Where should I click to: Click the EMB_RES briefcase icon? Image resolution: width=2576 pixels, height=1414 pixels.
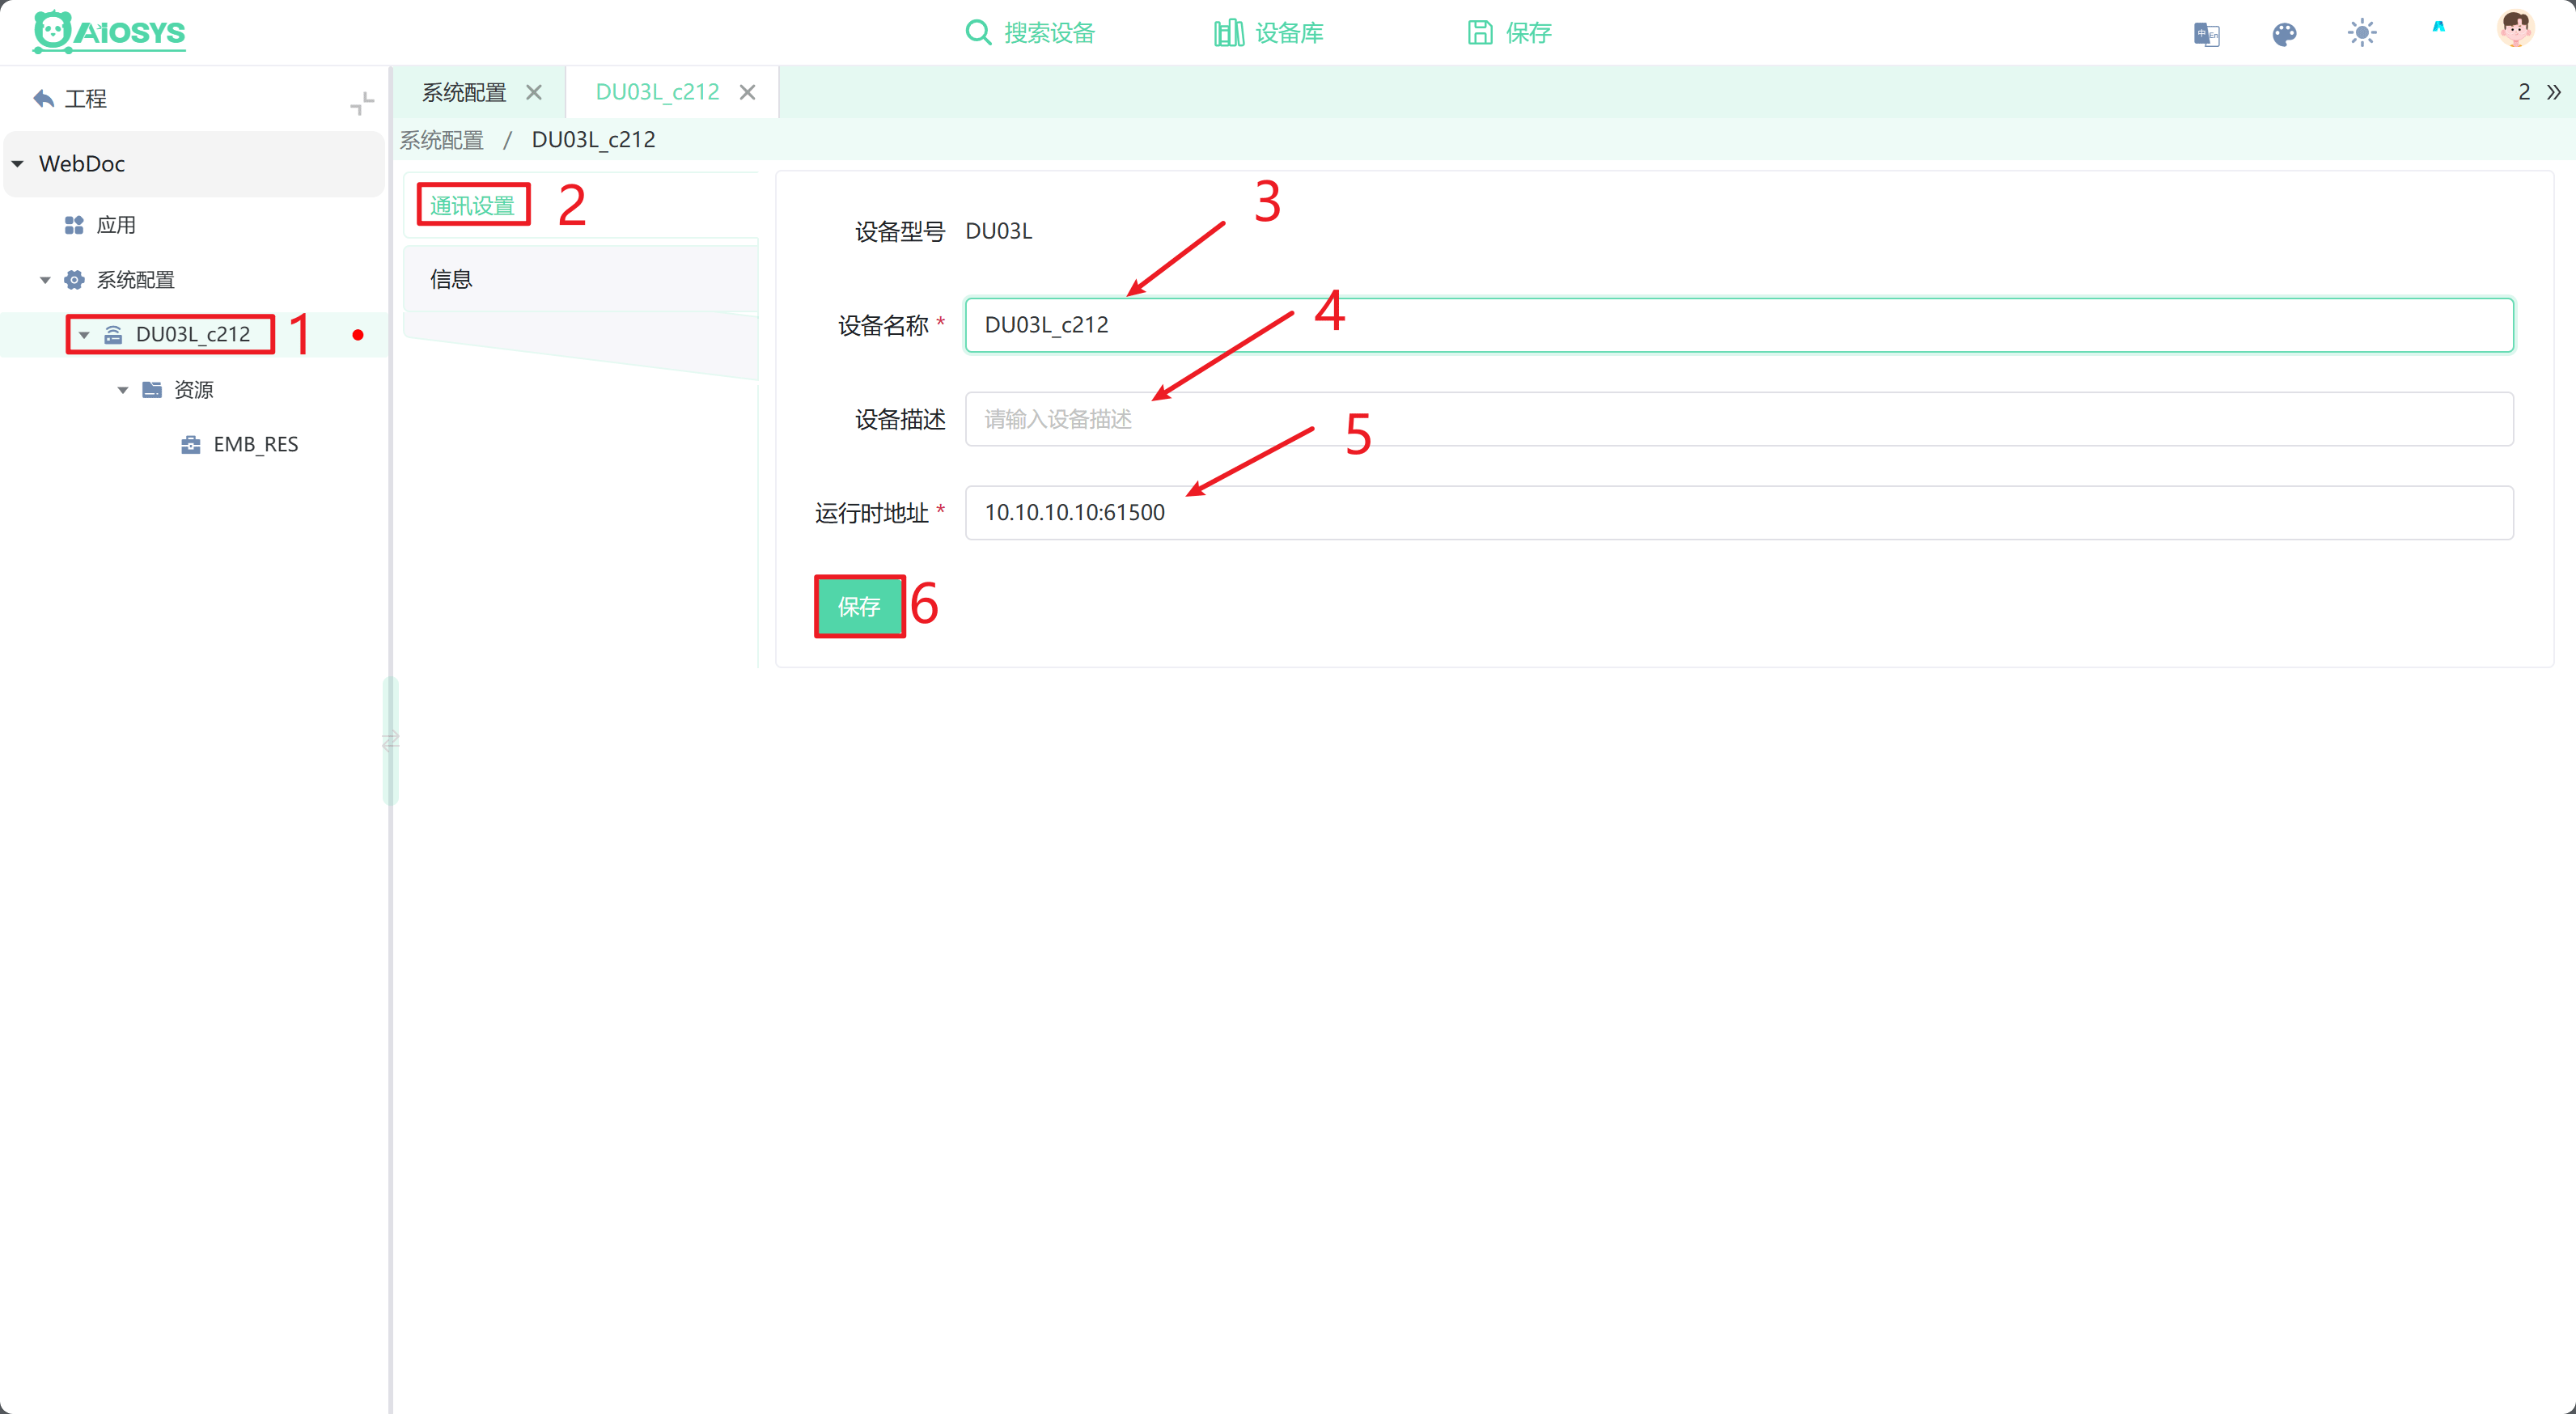tap(191, 444)
